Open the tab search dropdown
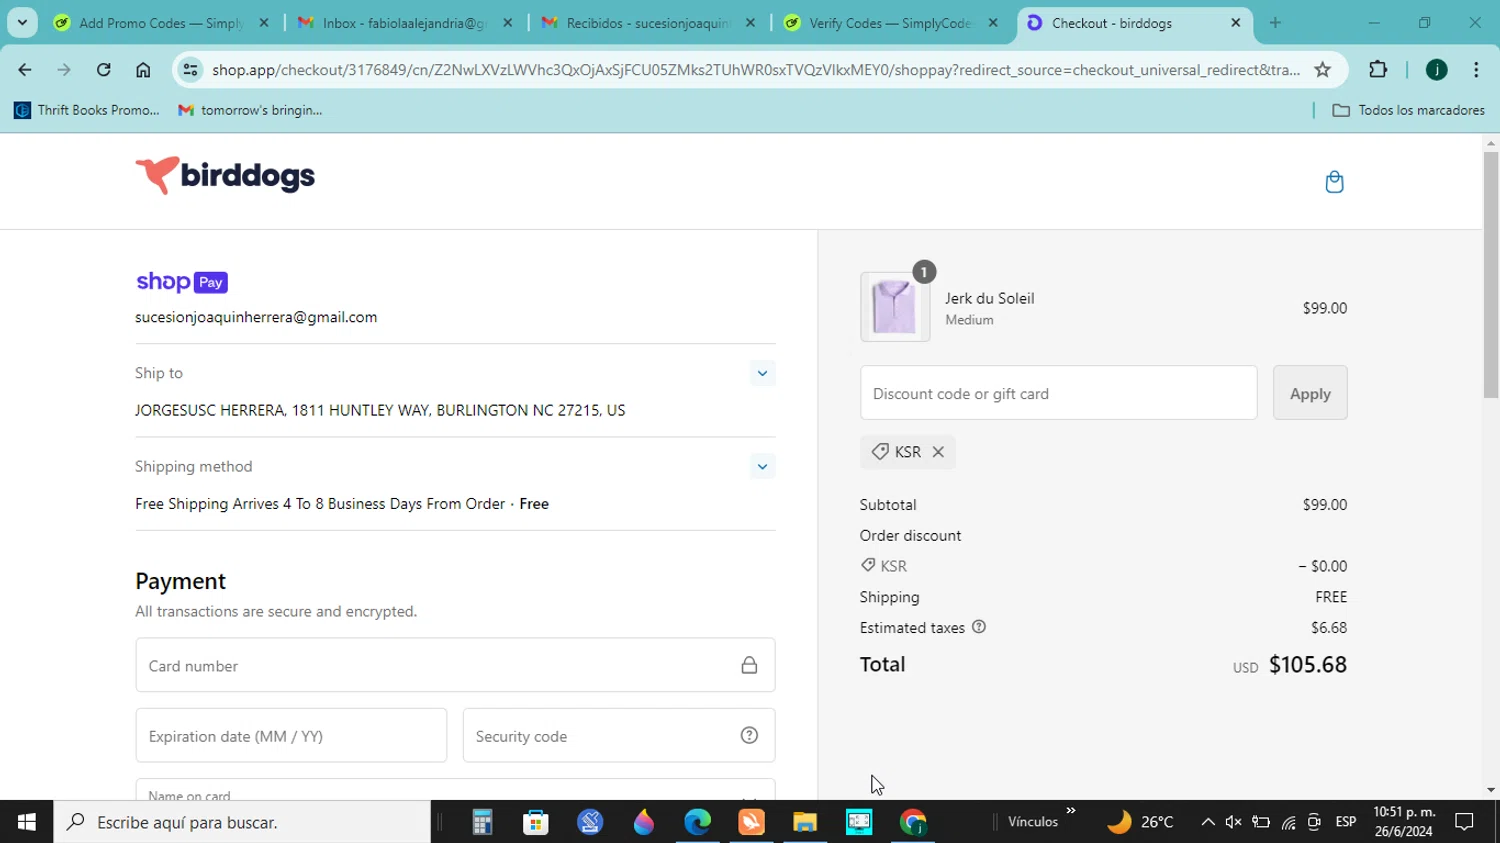 tap(22, 22)
